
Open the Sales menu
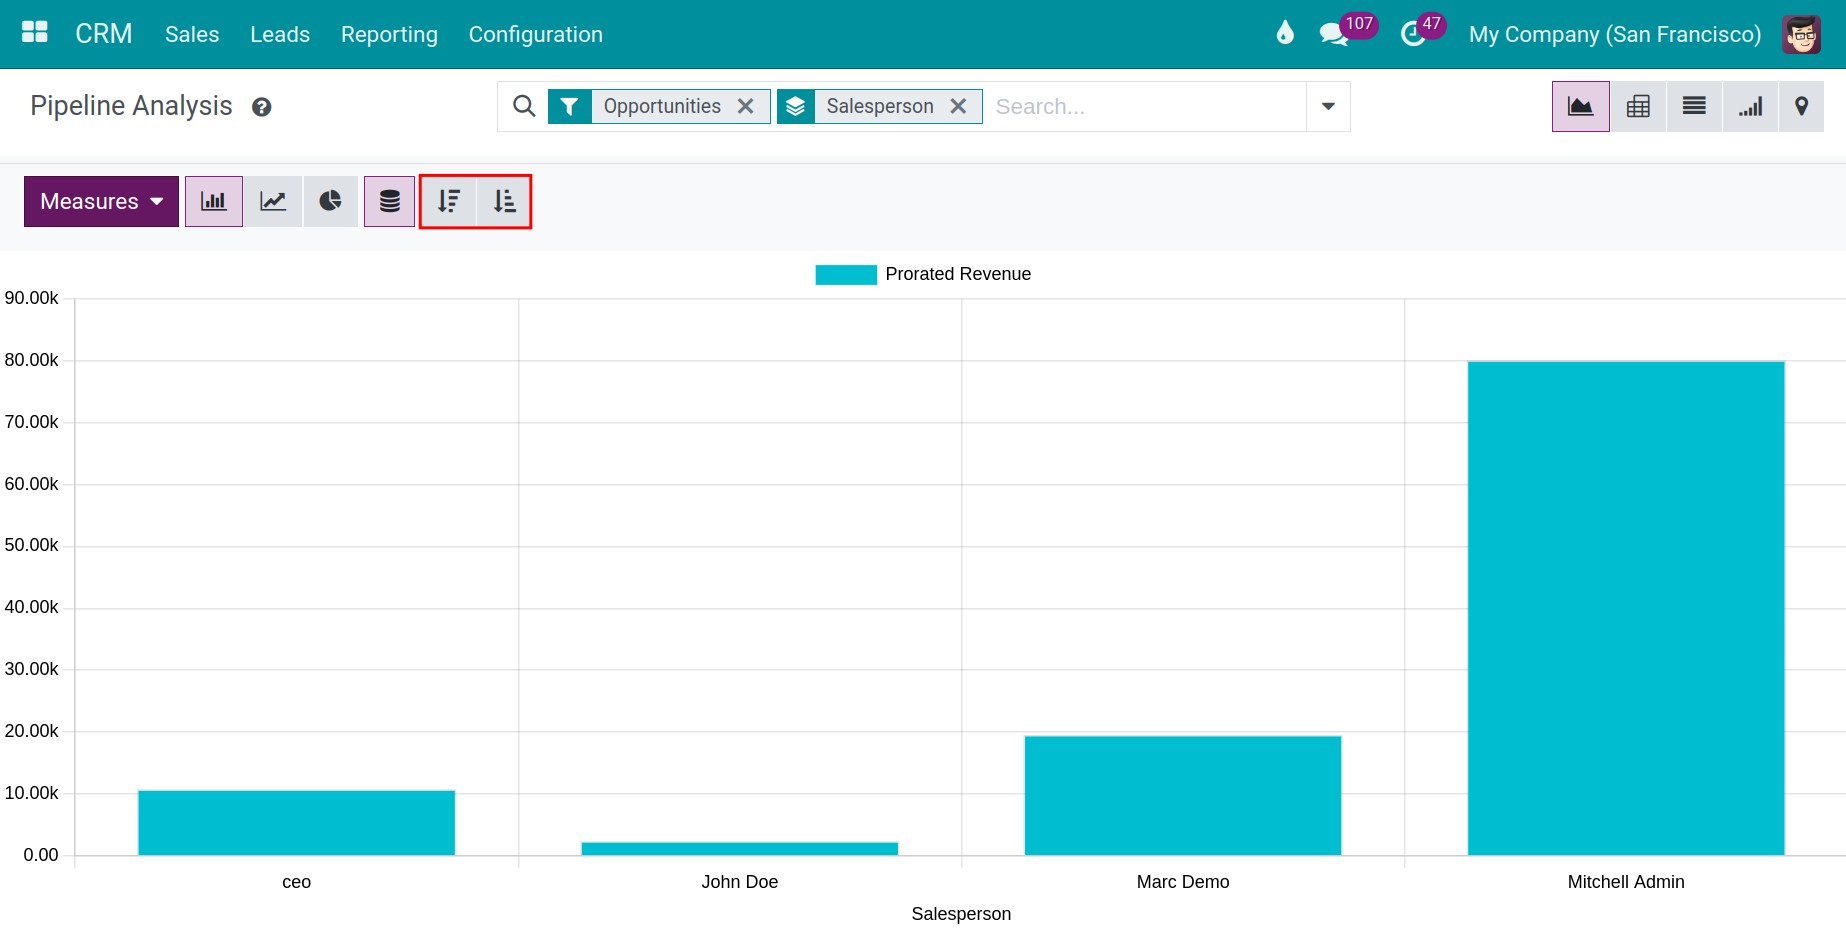click(192, 34)
